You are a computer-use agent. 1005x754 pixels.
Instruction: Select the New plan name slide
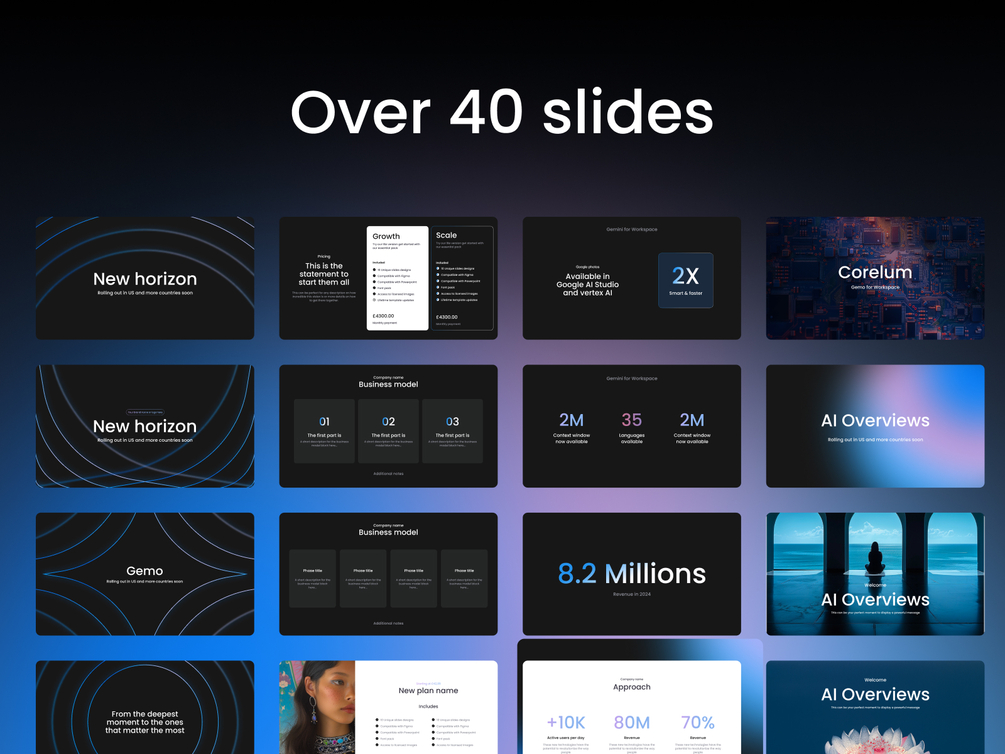388,707
